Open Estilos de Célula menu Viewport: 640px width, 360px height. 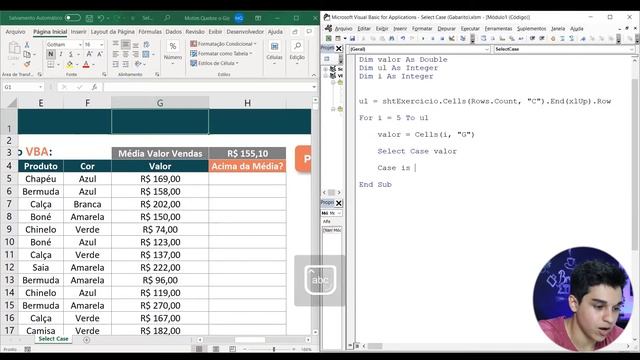coord(215,63)
